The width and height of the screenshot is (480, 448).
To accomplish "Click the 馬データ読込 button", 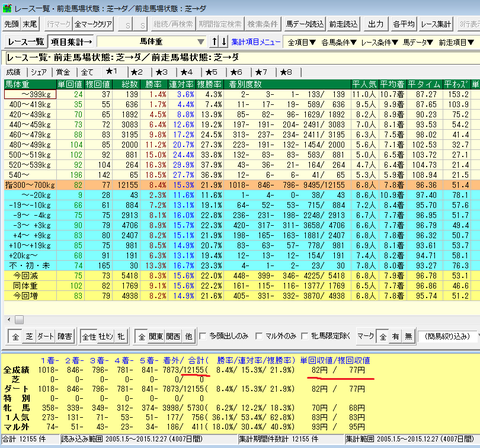I will [x=305, y=24].
